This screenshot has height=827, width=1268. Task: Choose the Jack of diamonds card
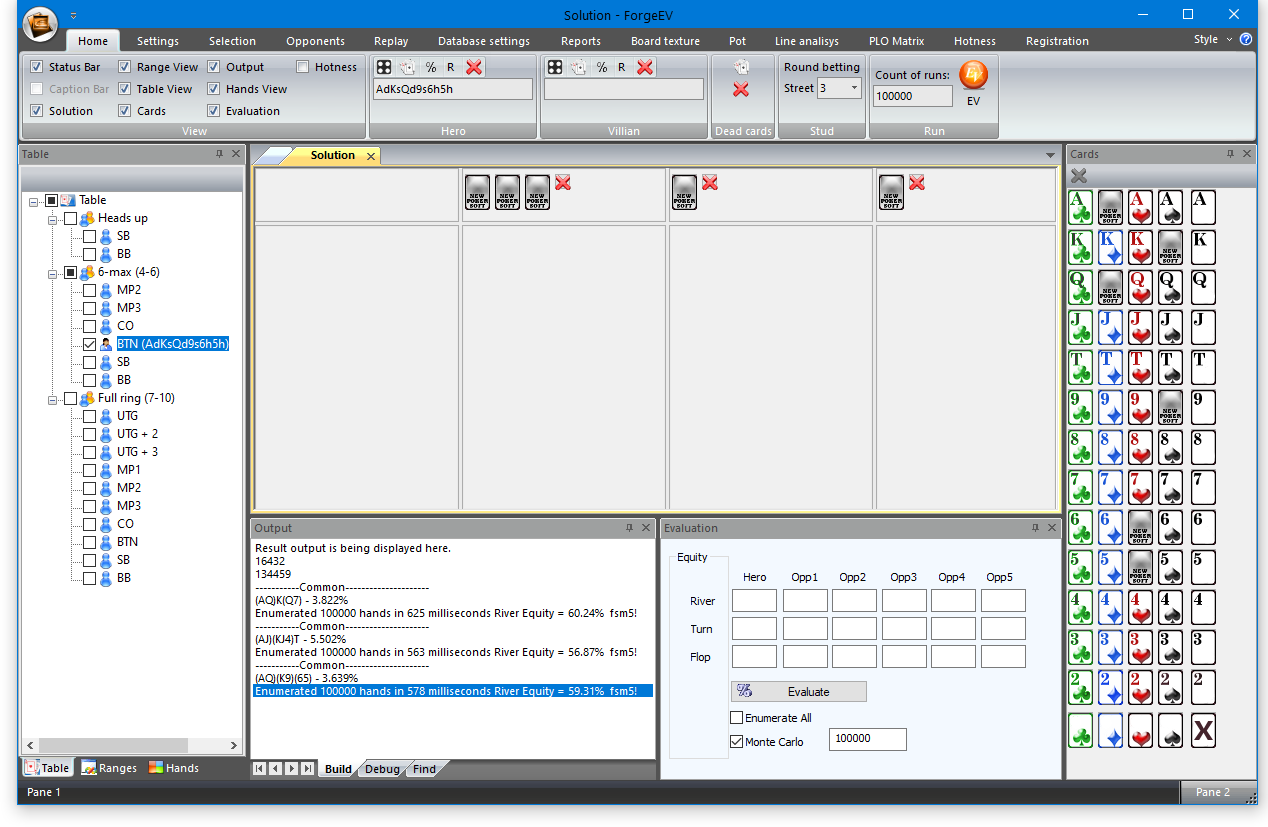tap(1110, 327)
